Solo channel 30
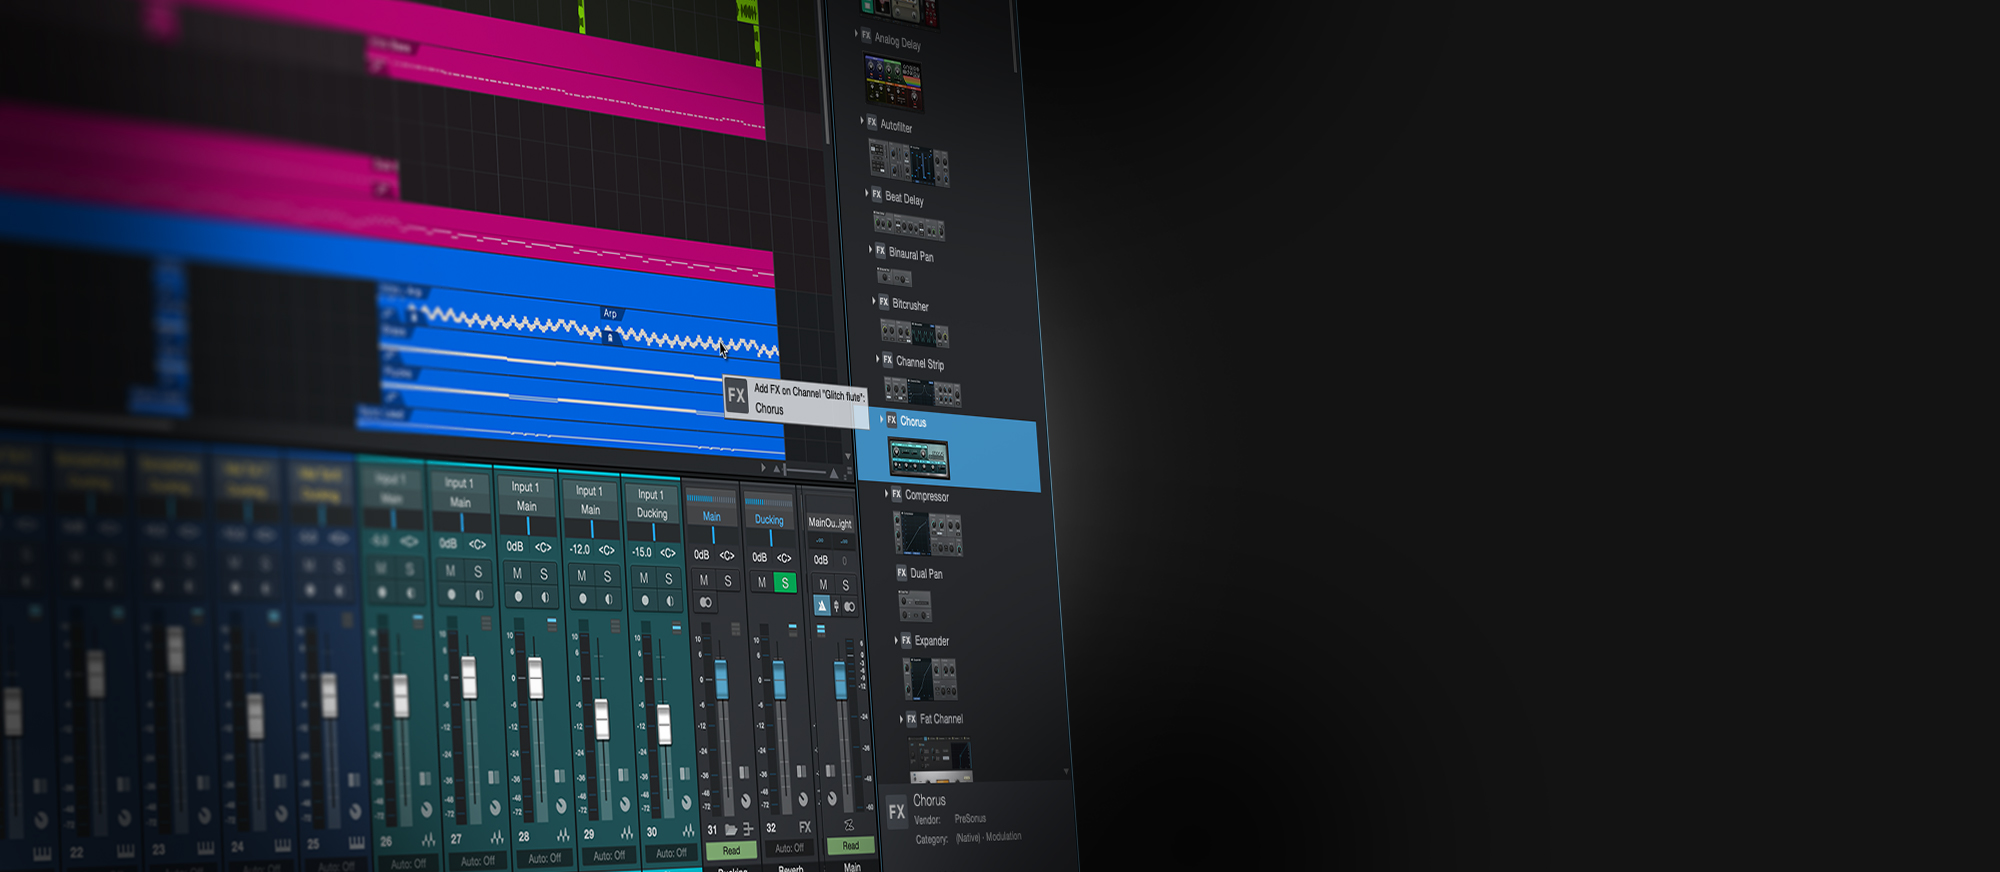The image size is (2000, 872). [x=669, y=579]
